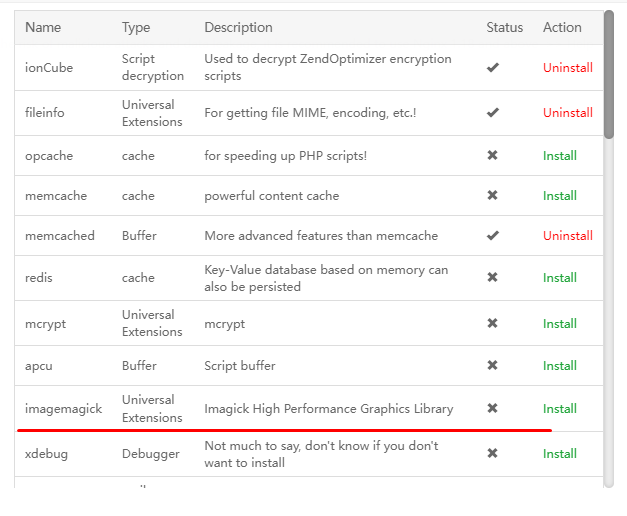Click the opcache not-installed X icon
Screen dimensions: 627x516
pyautogui.click(x=492, y=156)
